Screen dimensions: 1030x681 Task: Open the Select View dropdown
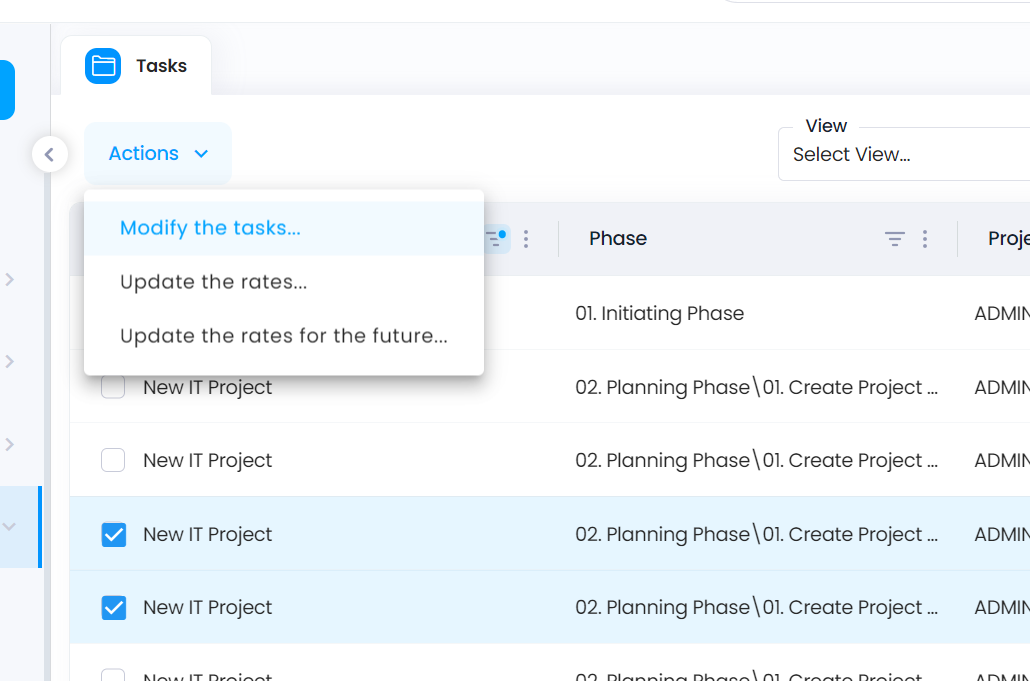tap(904, 154)
